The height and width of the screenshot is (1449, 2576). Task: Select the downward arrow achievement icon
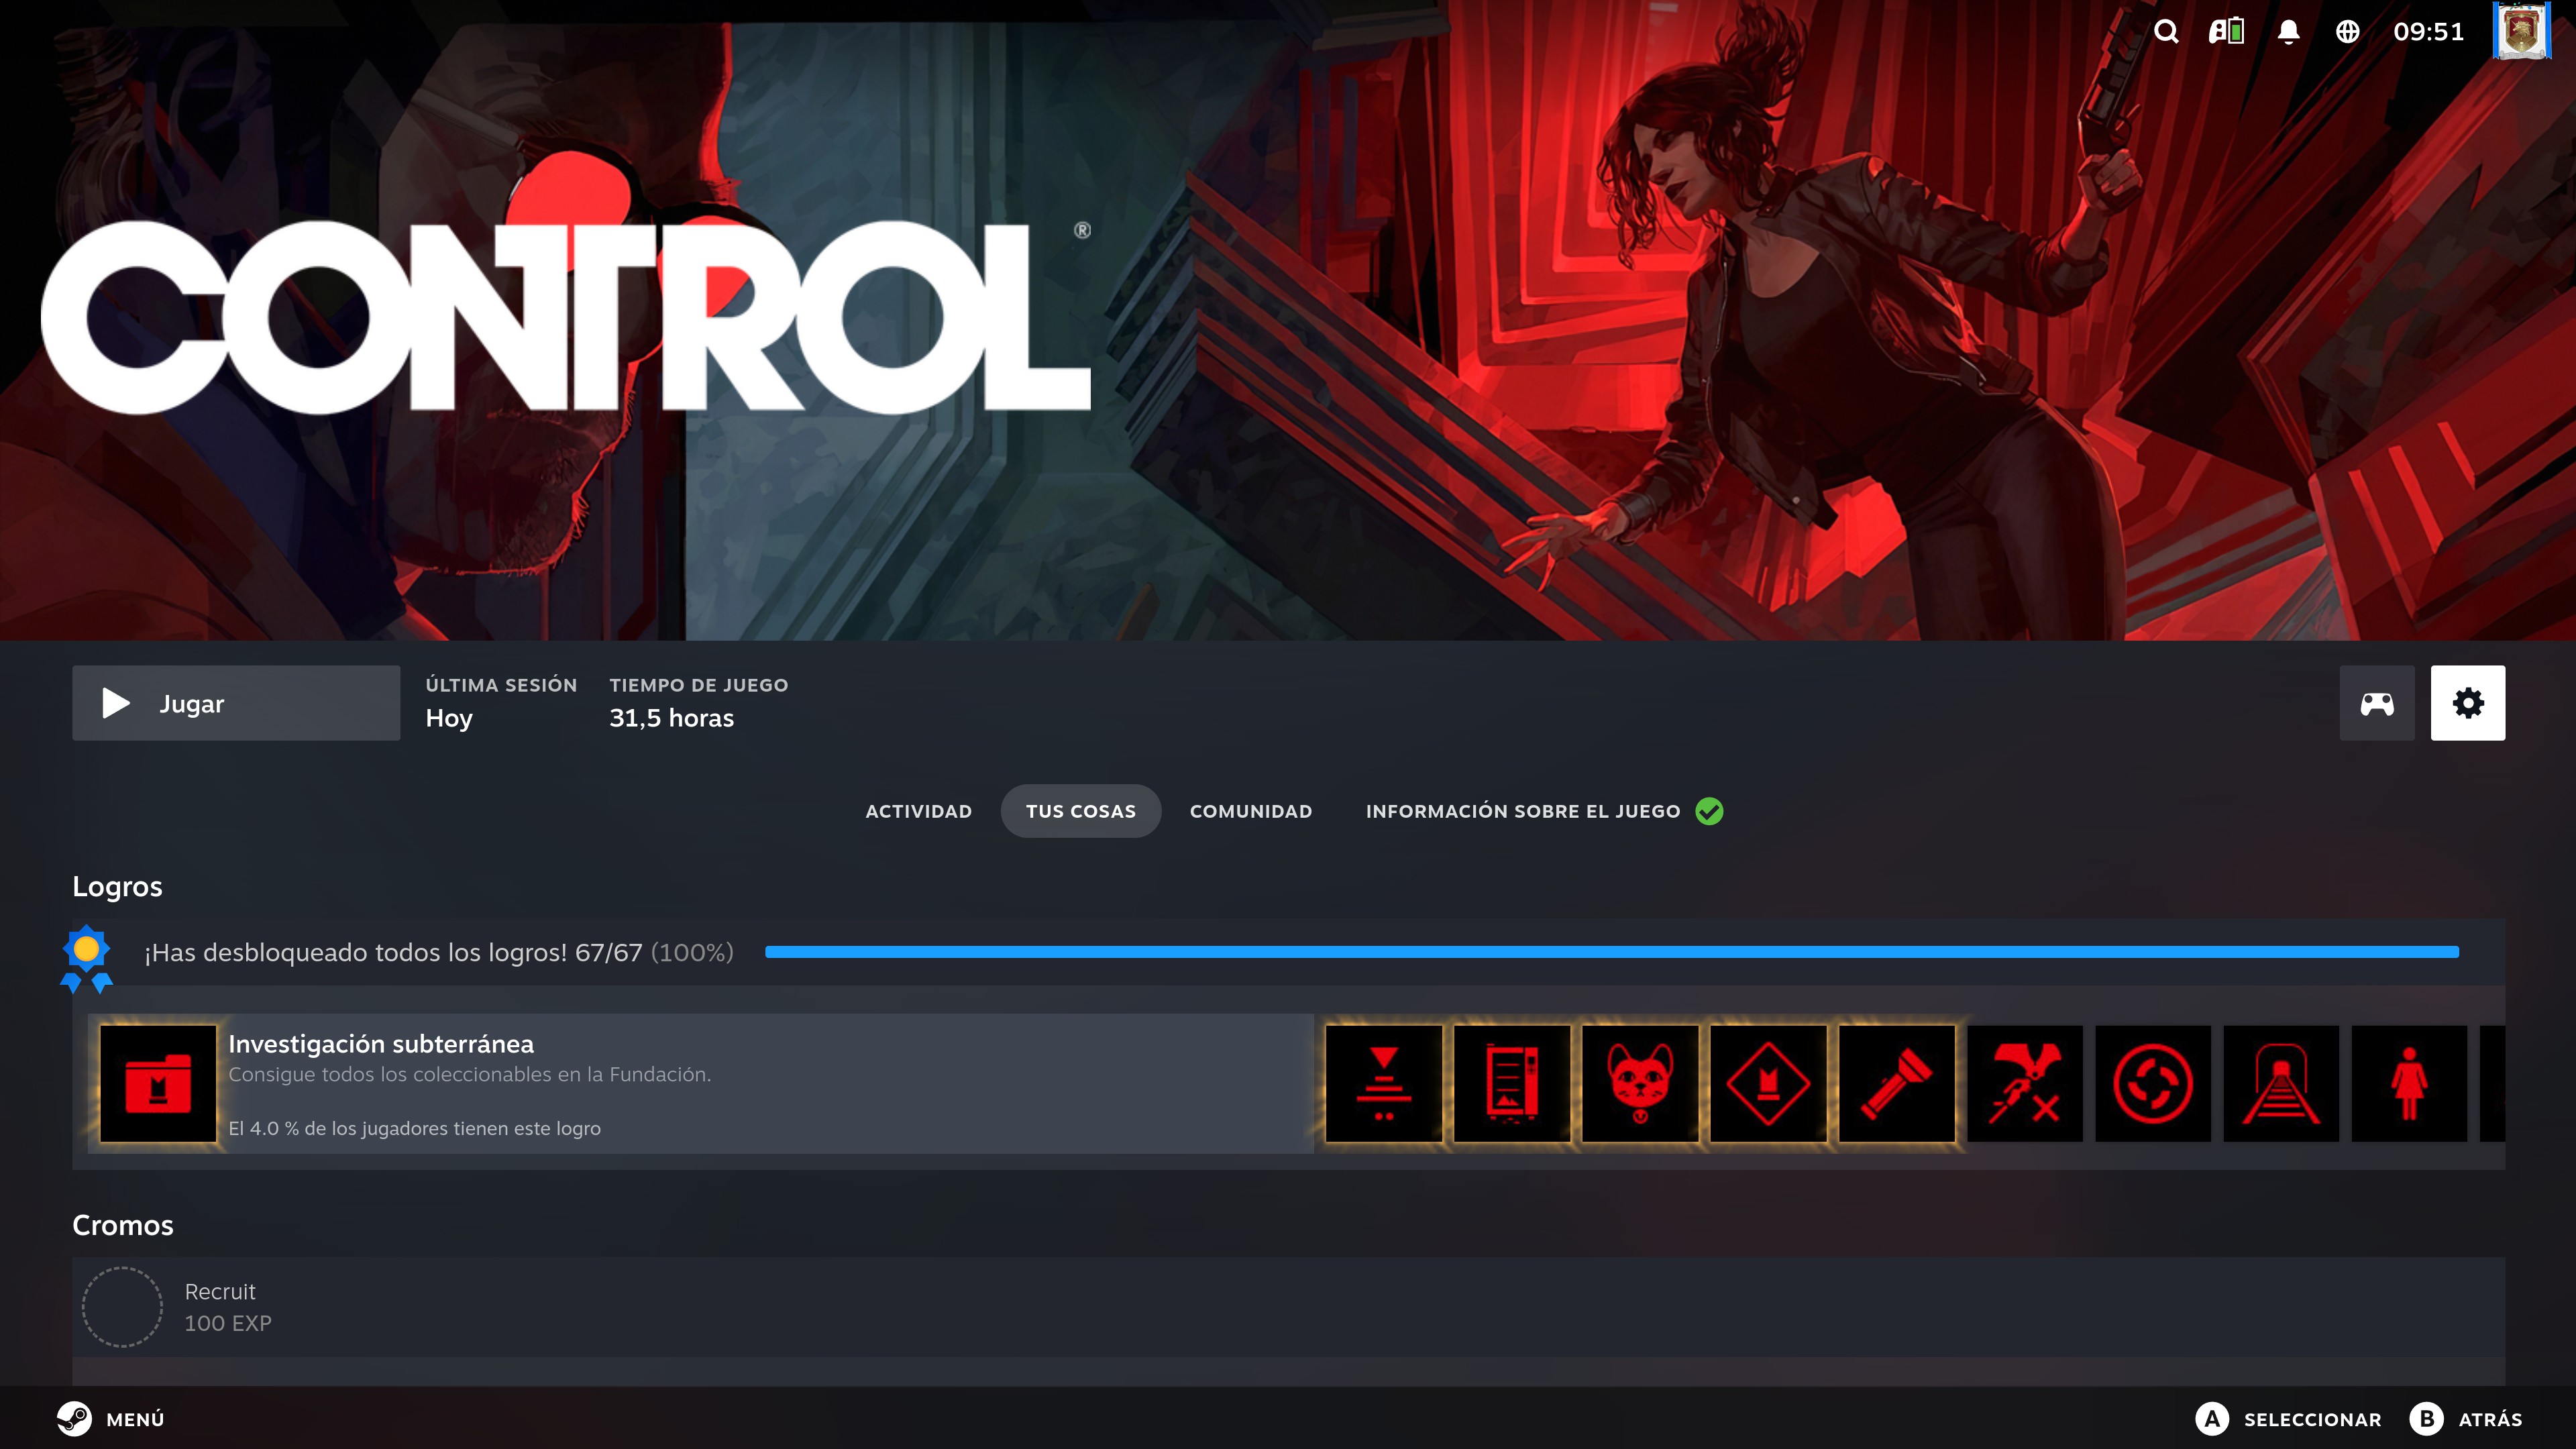[x=1384, y=1084]
